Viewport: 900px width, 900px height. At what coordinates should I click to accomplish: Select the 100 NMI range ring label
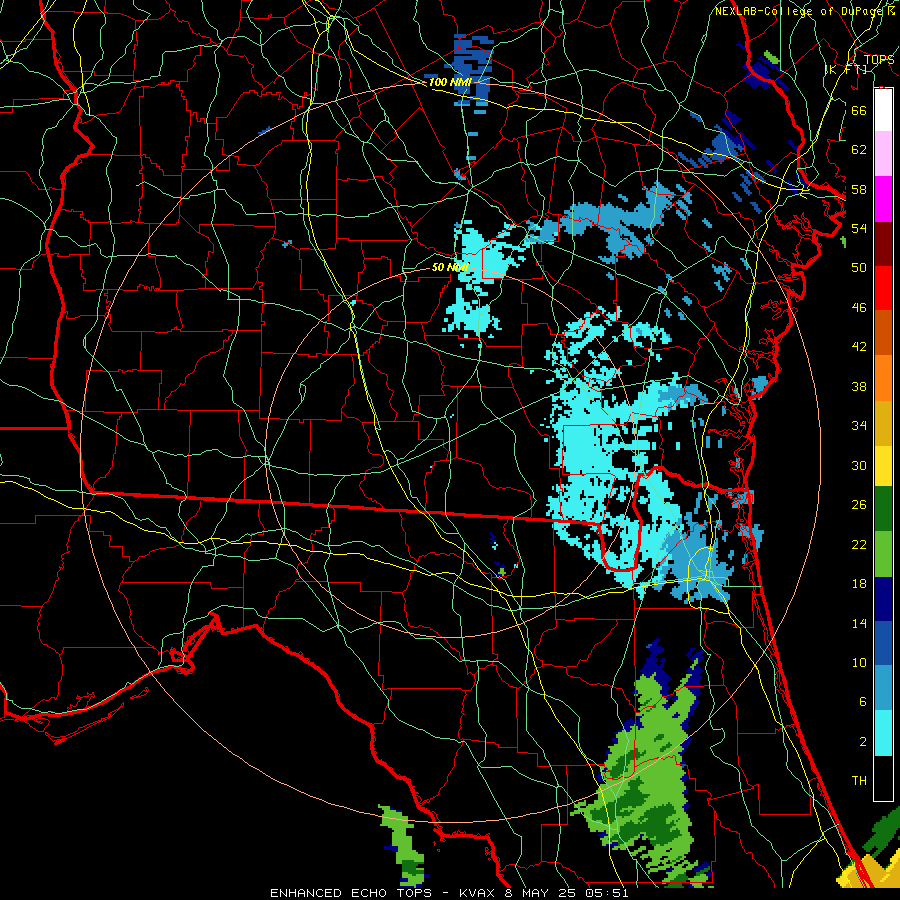tap(450, 82)
